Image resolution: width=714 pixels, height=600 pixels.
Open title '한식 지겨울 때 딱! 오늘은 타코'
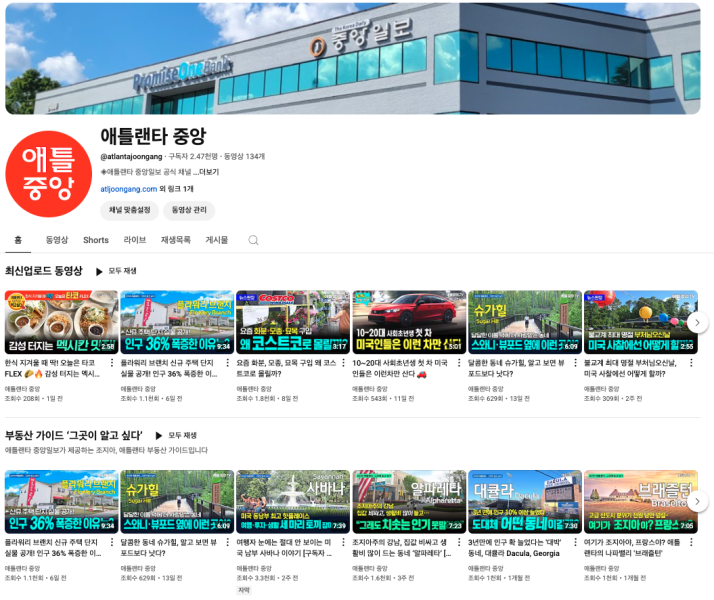[52, 368]
